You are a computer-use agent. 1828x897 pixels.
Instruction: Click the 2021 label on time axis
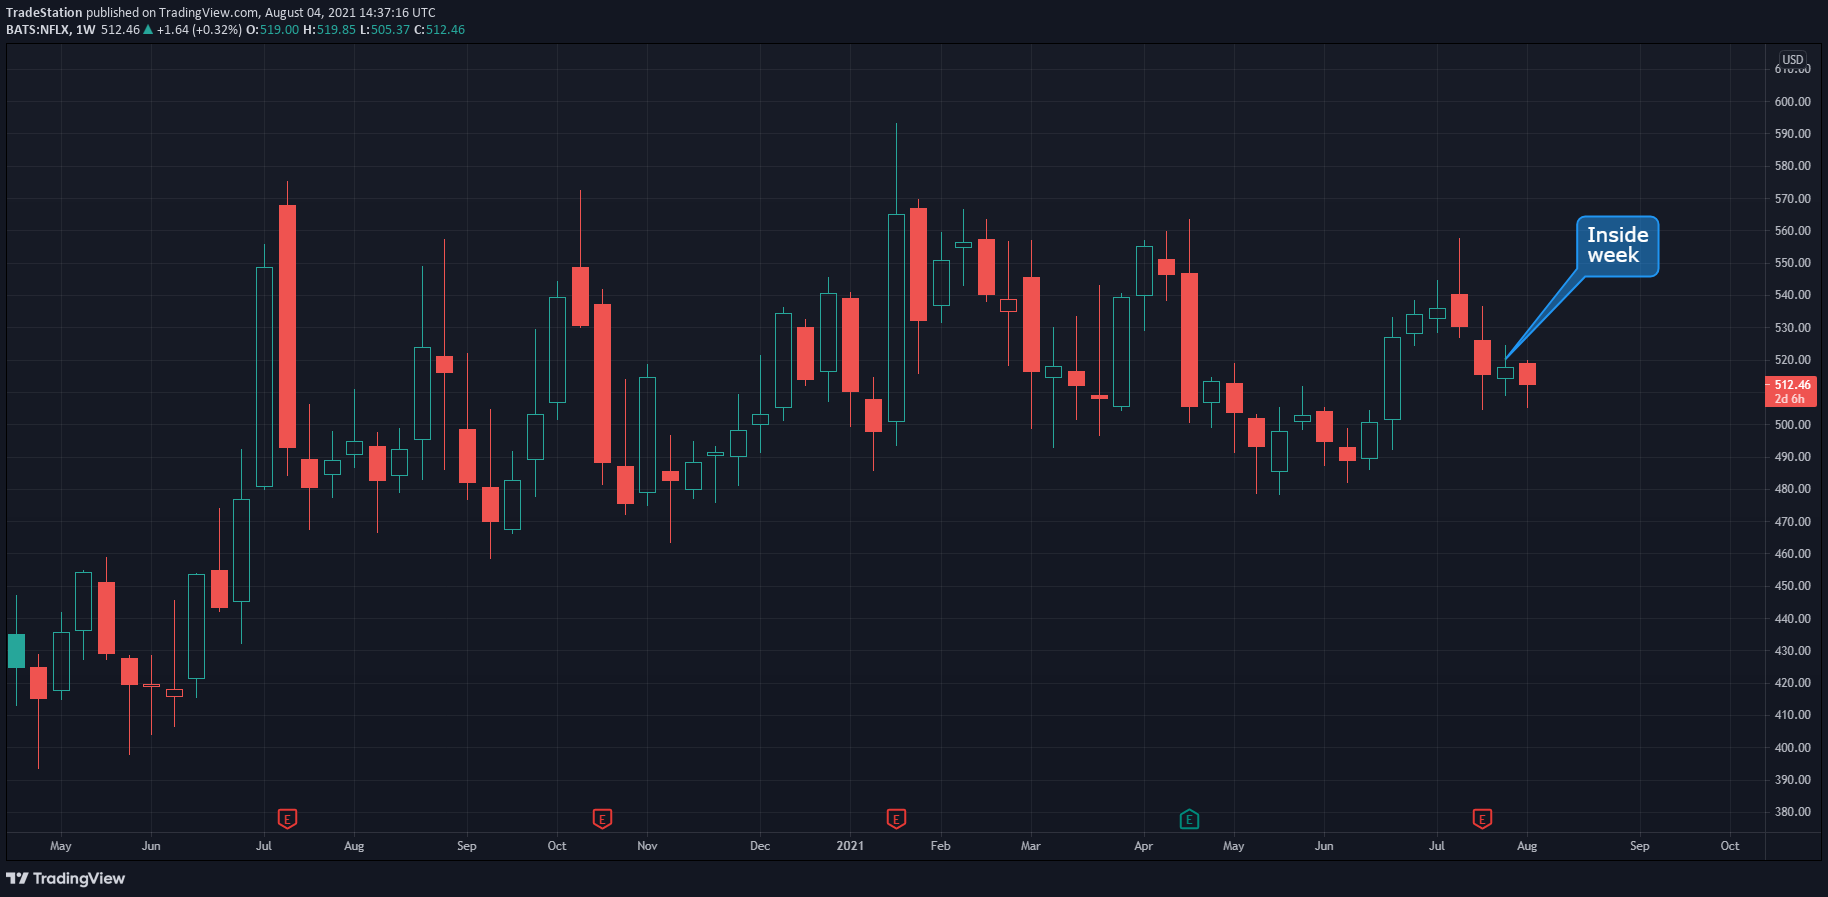(850, 846)
